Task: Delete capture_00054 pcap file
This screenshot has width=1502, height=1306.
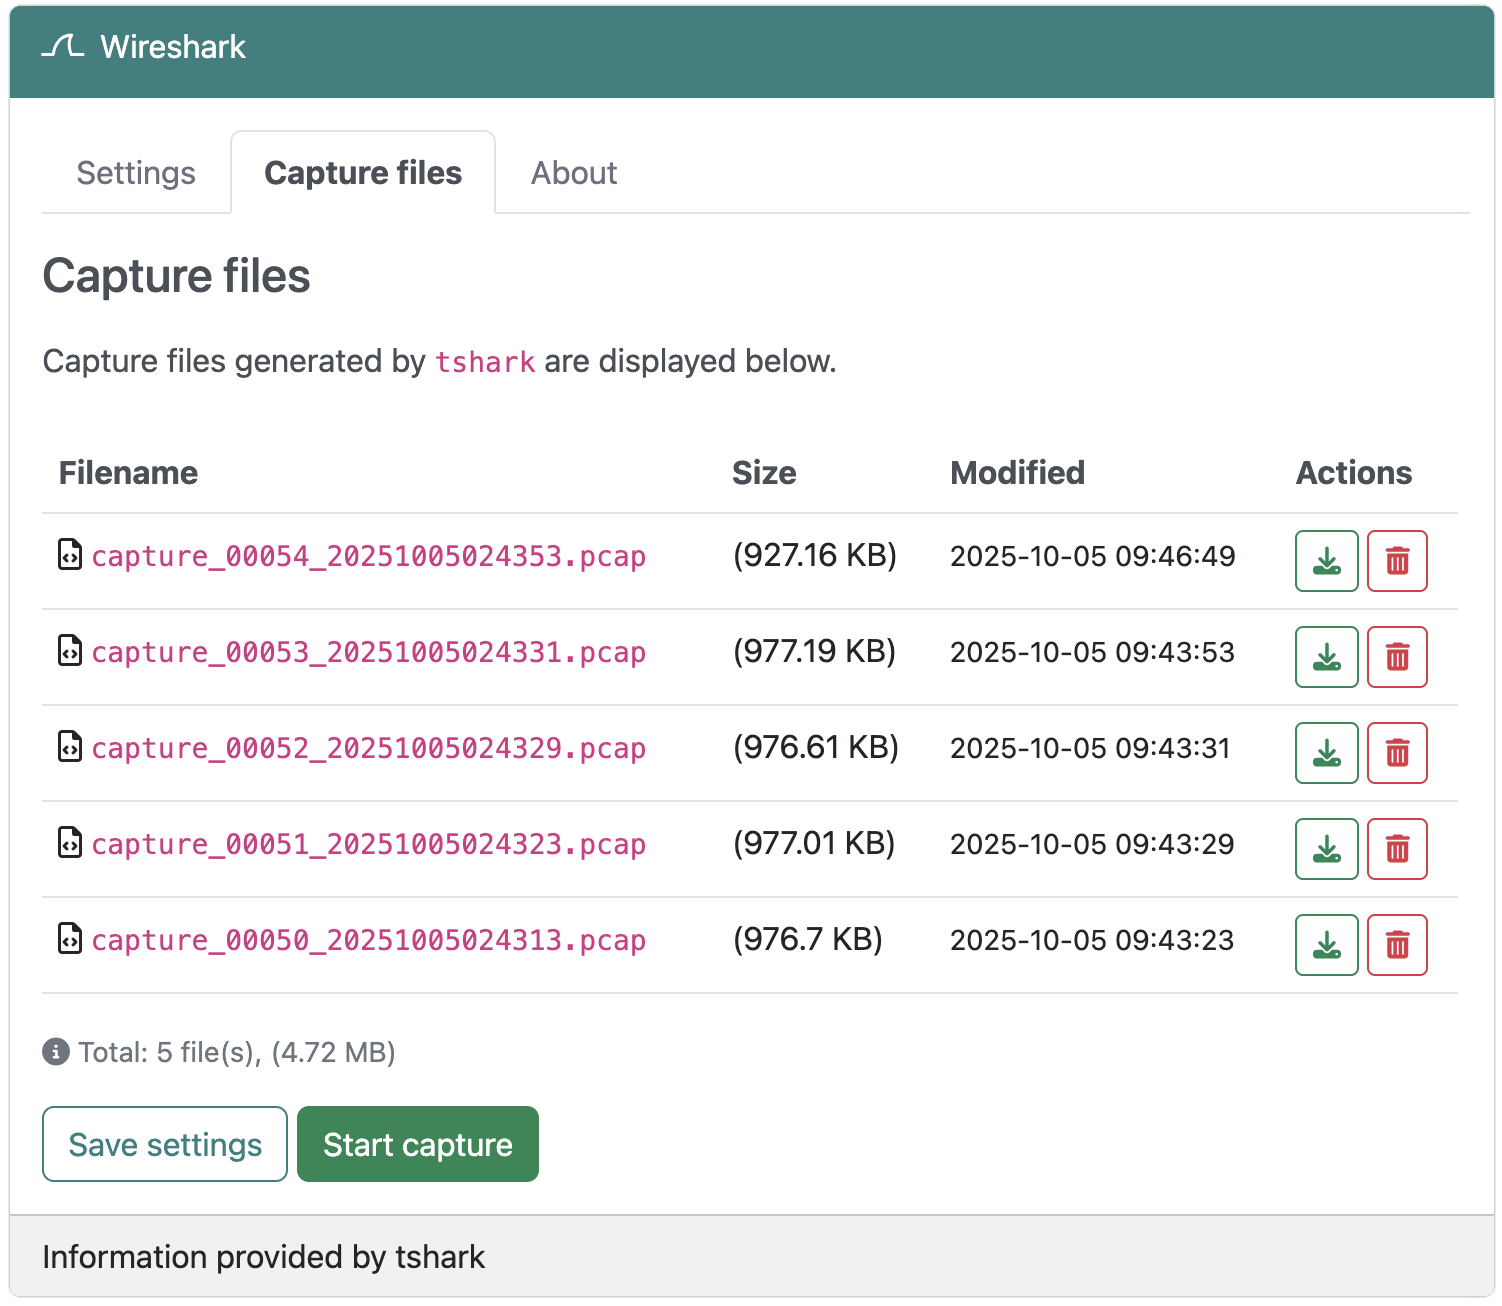Action: (1397, 561)
